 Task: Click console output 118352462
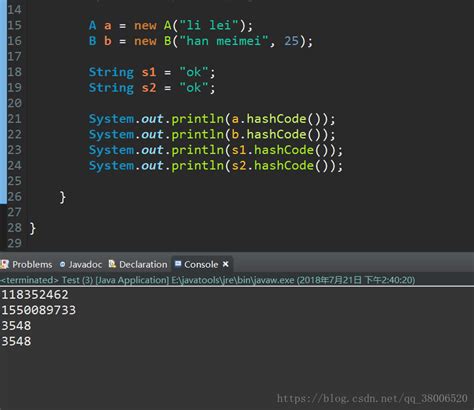click(35, 295)
